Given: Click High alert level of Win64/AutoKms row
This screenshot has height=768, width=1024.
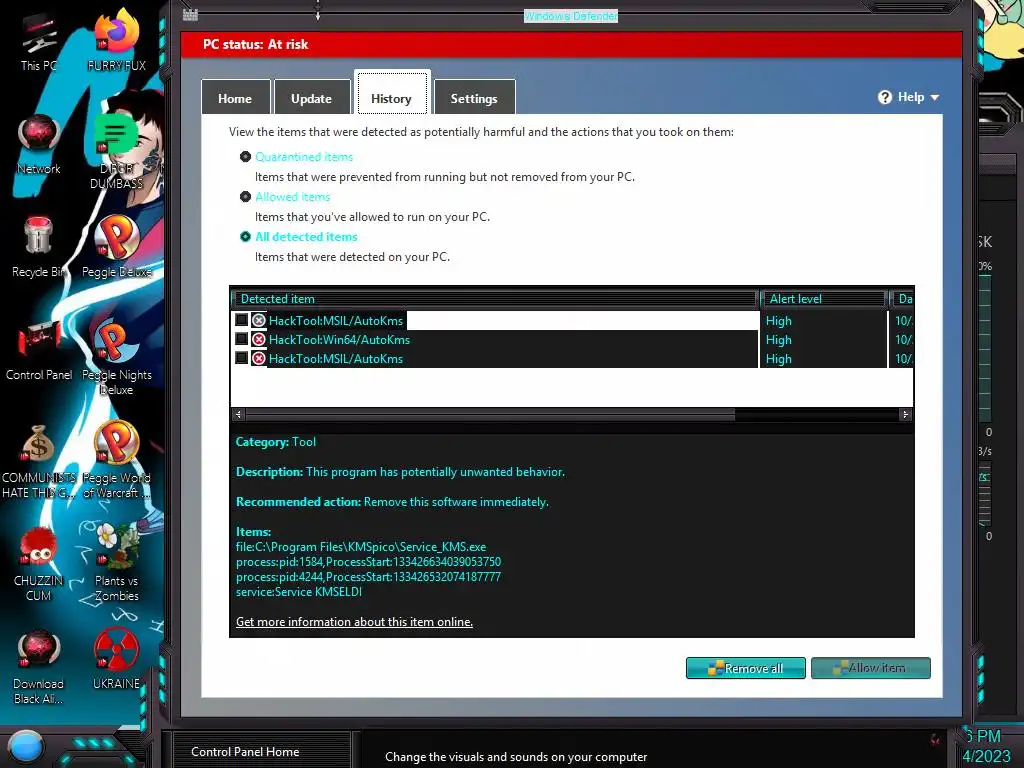Looking at the screenshot, I should coord(778,340).
